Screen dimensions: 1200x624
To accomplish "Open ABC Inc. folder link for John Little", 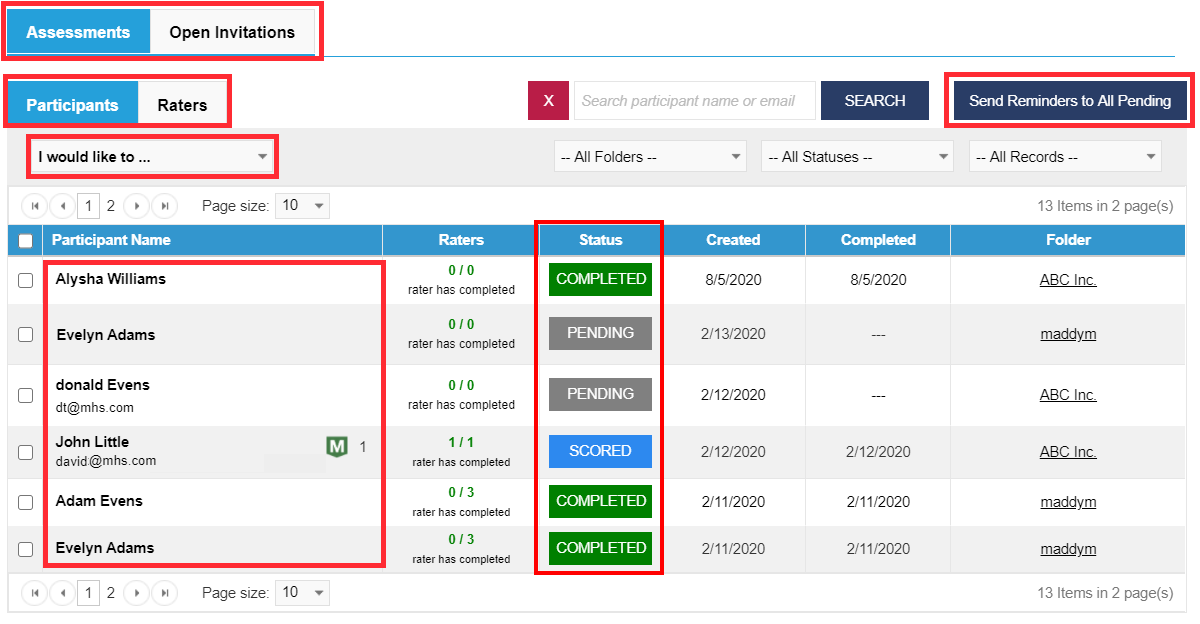I will (1068, 452).
